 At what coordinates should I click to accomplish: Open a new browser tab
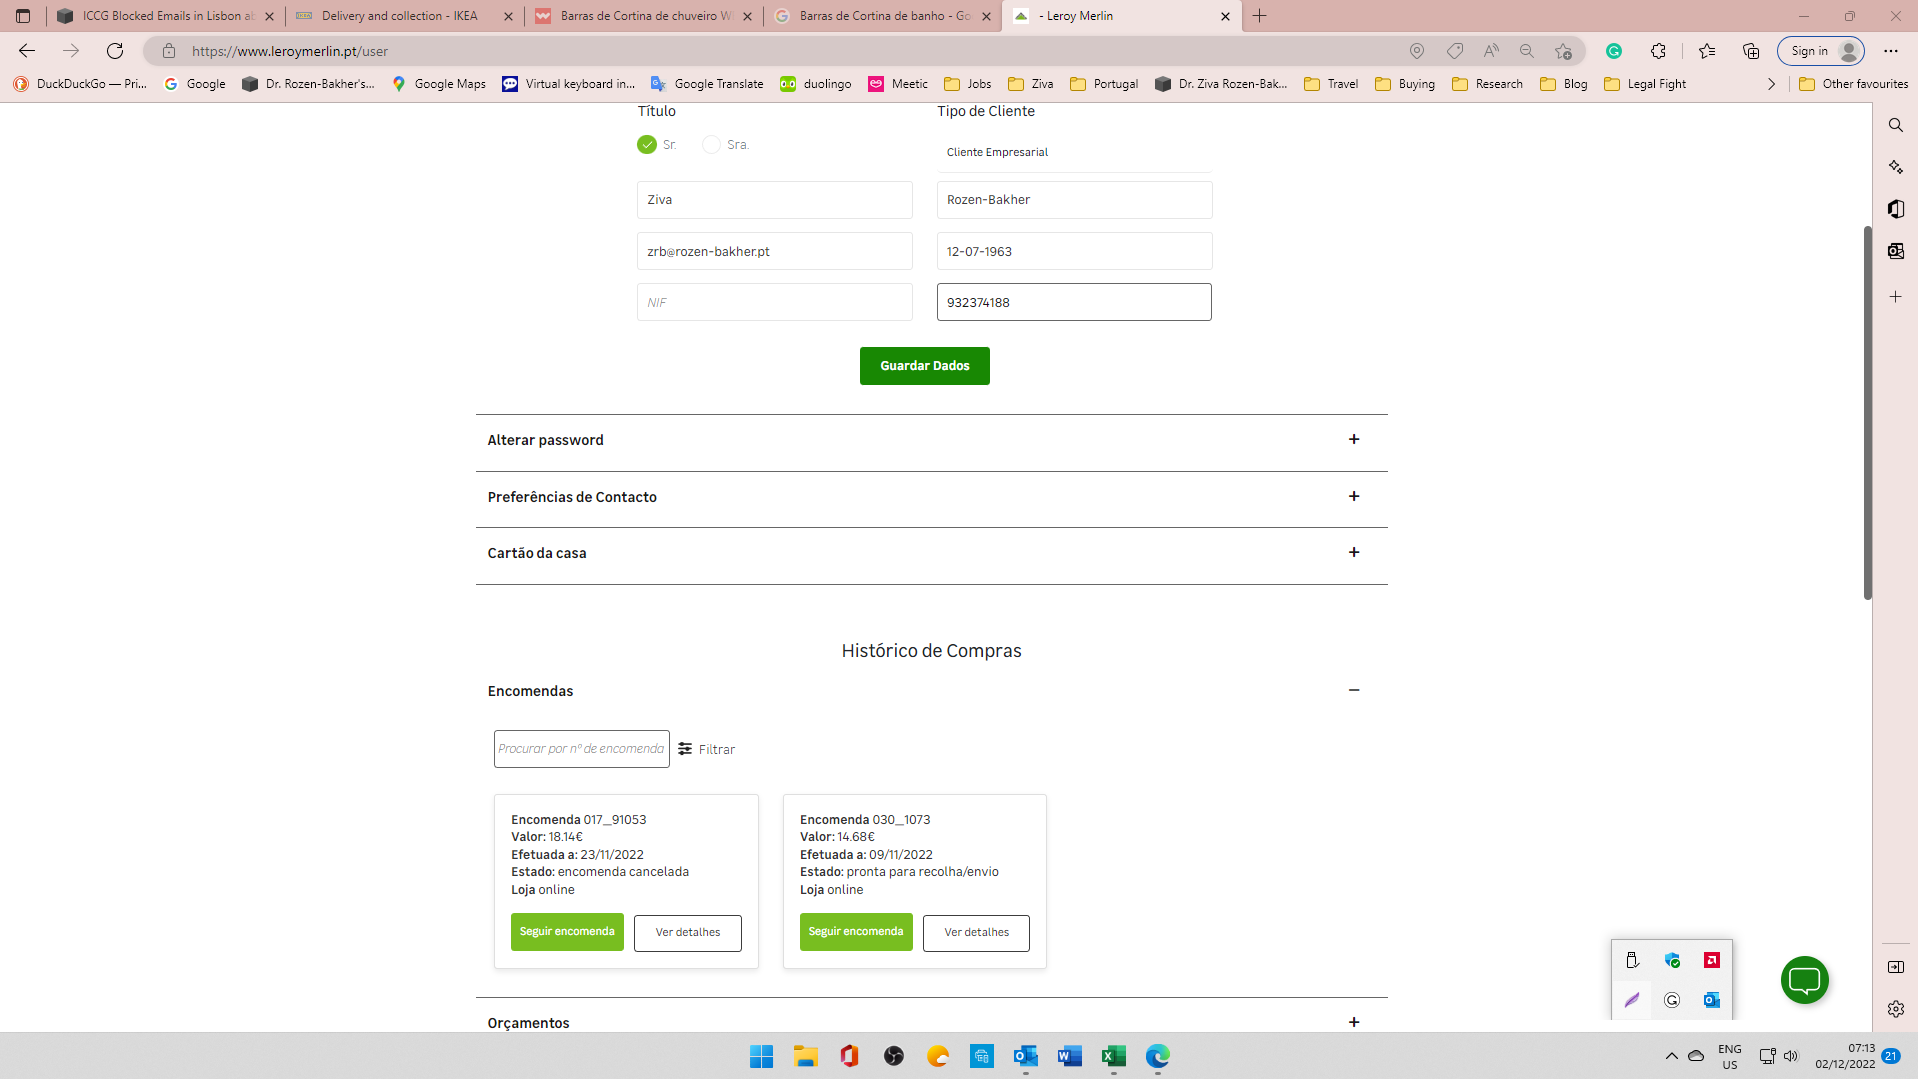click(1259, 16)
